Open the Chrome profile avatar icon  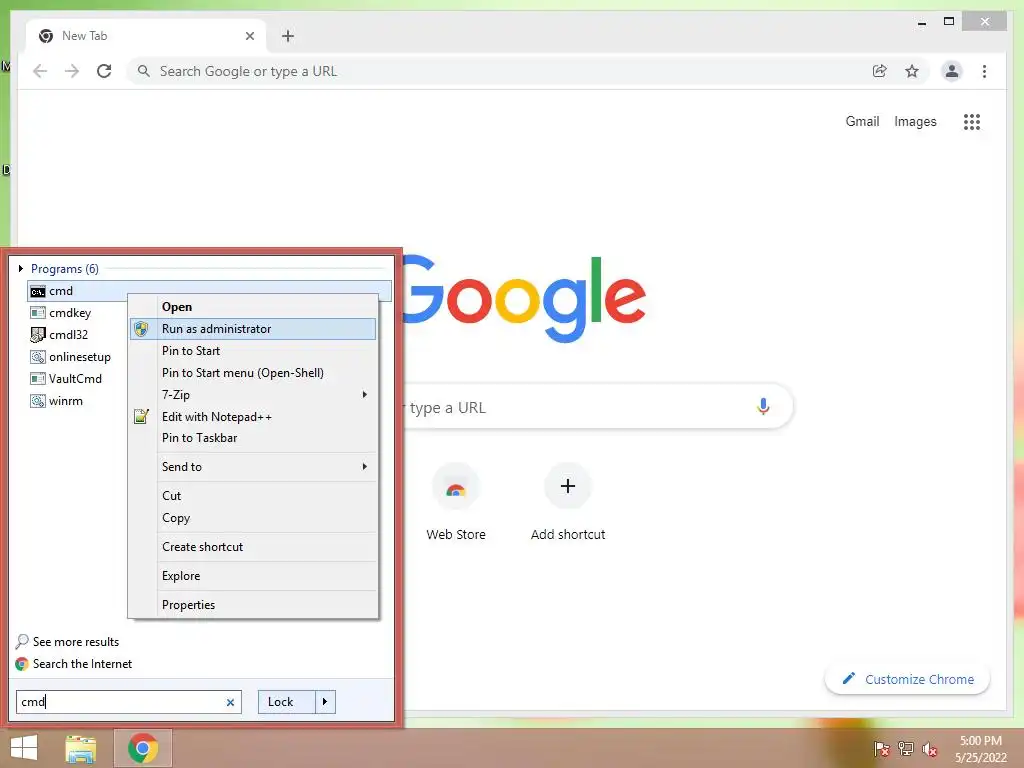[952, 71]
